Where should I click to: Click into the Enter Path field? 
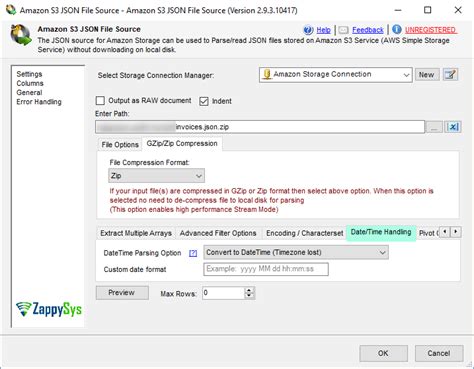tap(260, 127)
